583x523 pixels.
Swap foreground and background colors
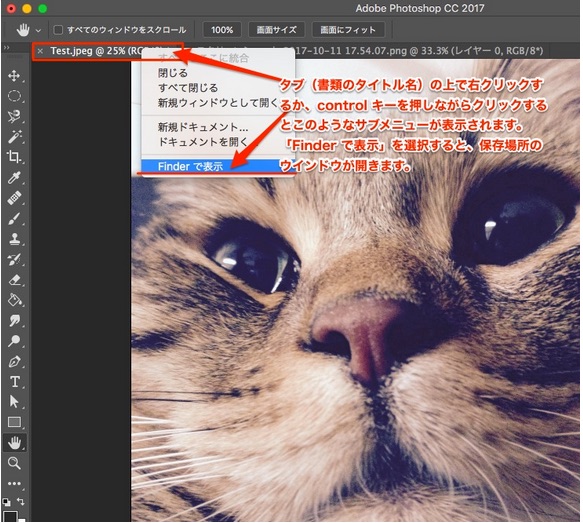(x=21, y=501)
